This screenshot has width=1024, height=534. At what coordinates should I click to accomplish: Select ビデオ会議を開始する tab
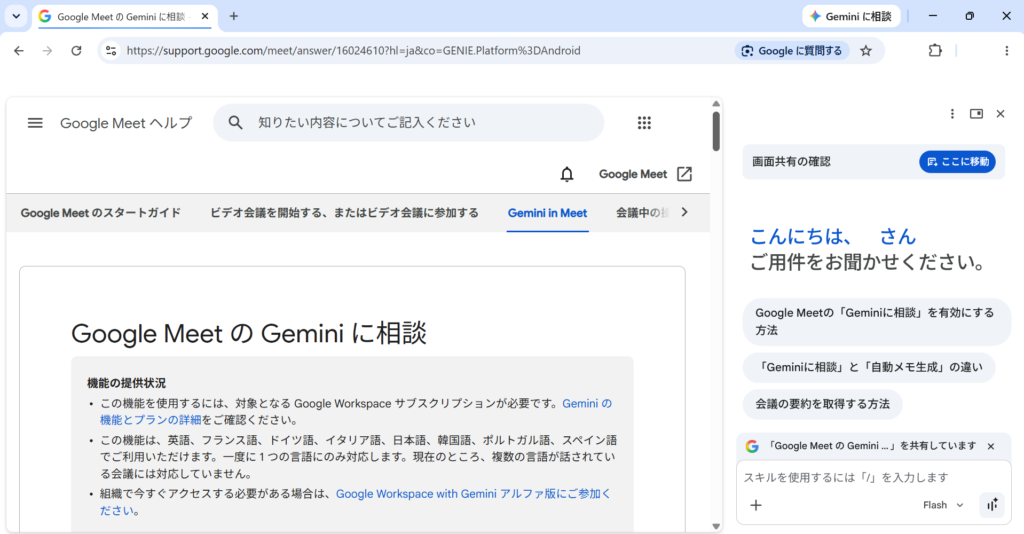[344, 213]
